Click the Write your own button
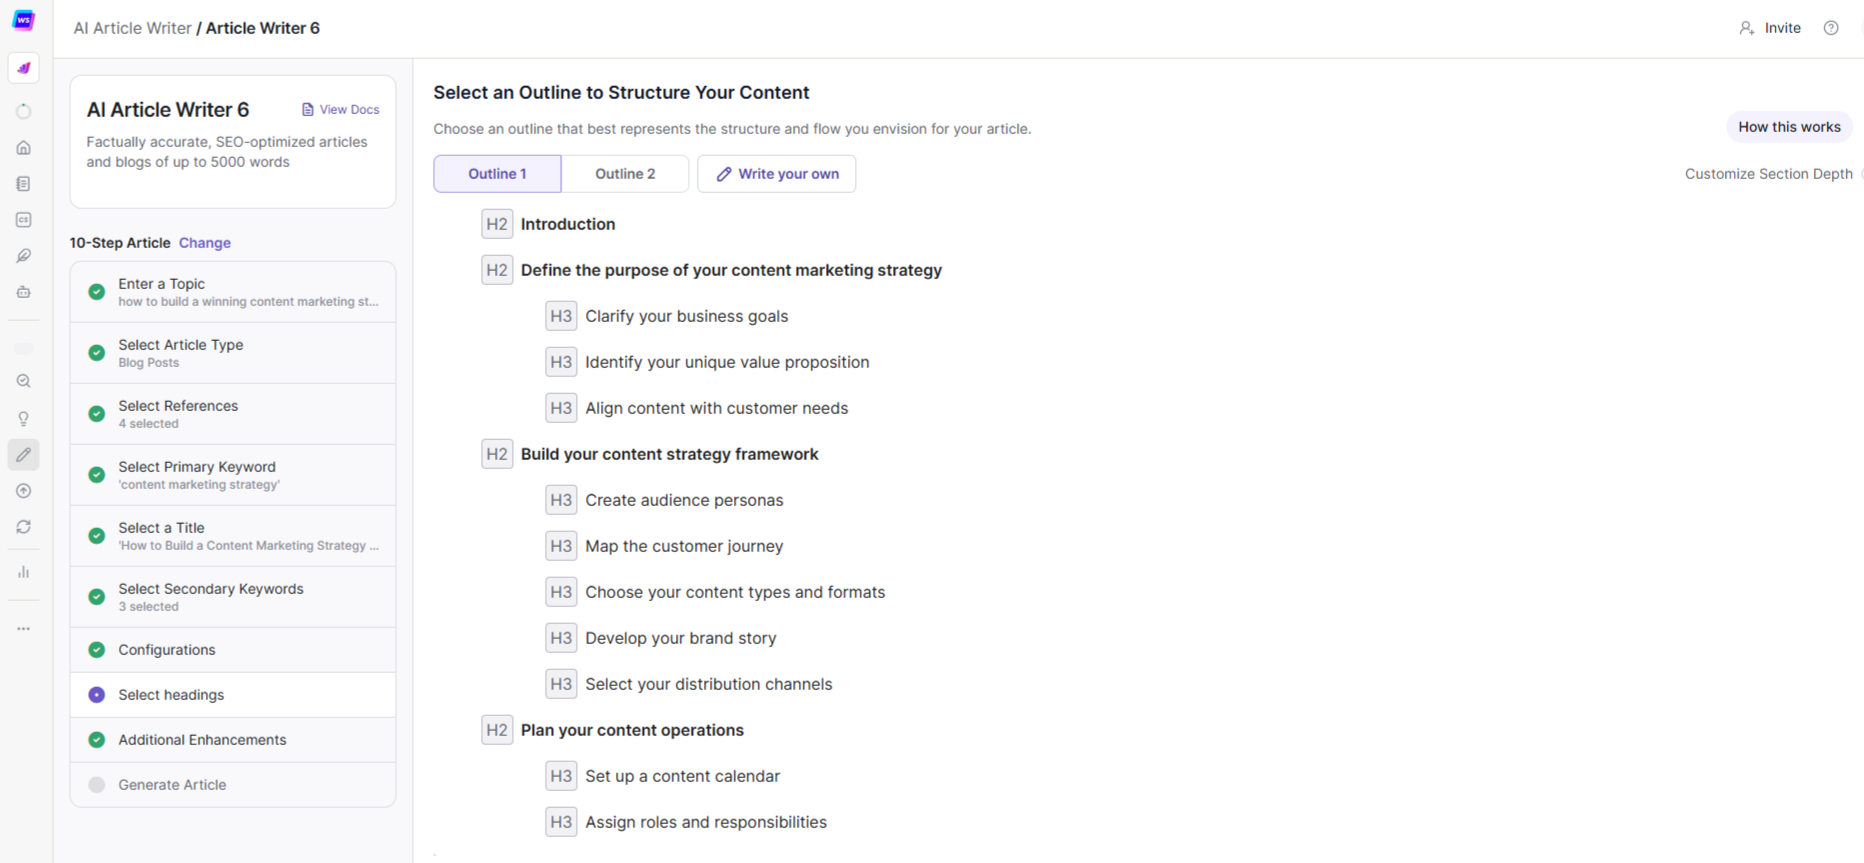This screenshot has height=863, width=1864. click(x=777, y=174)
